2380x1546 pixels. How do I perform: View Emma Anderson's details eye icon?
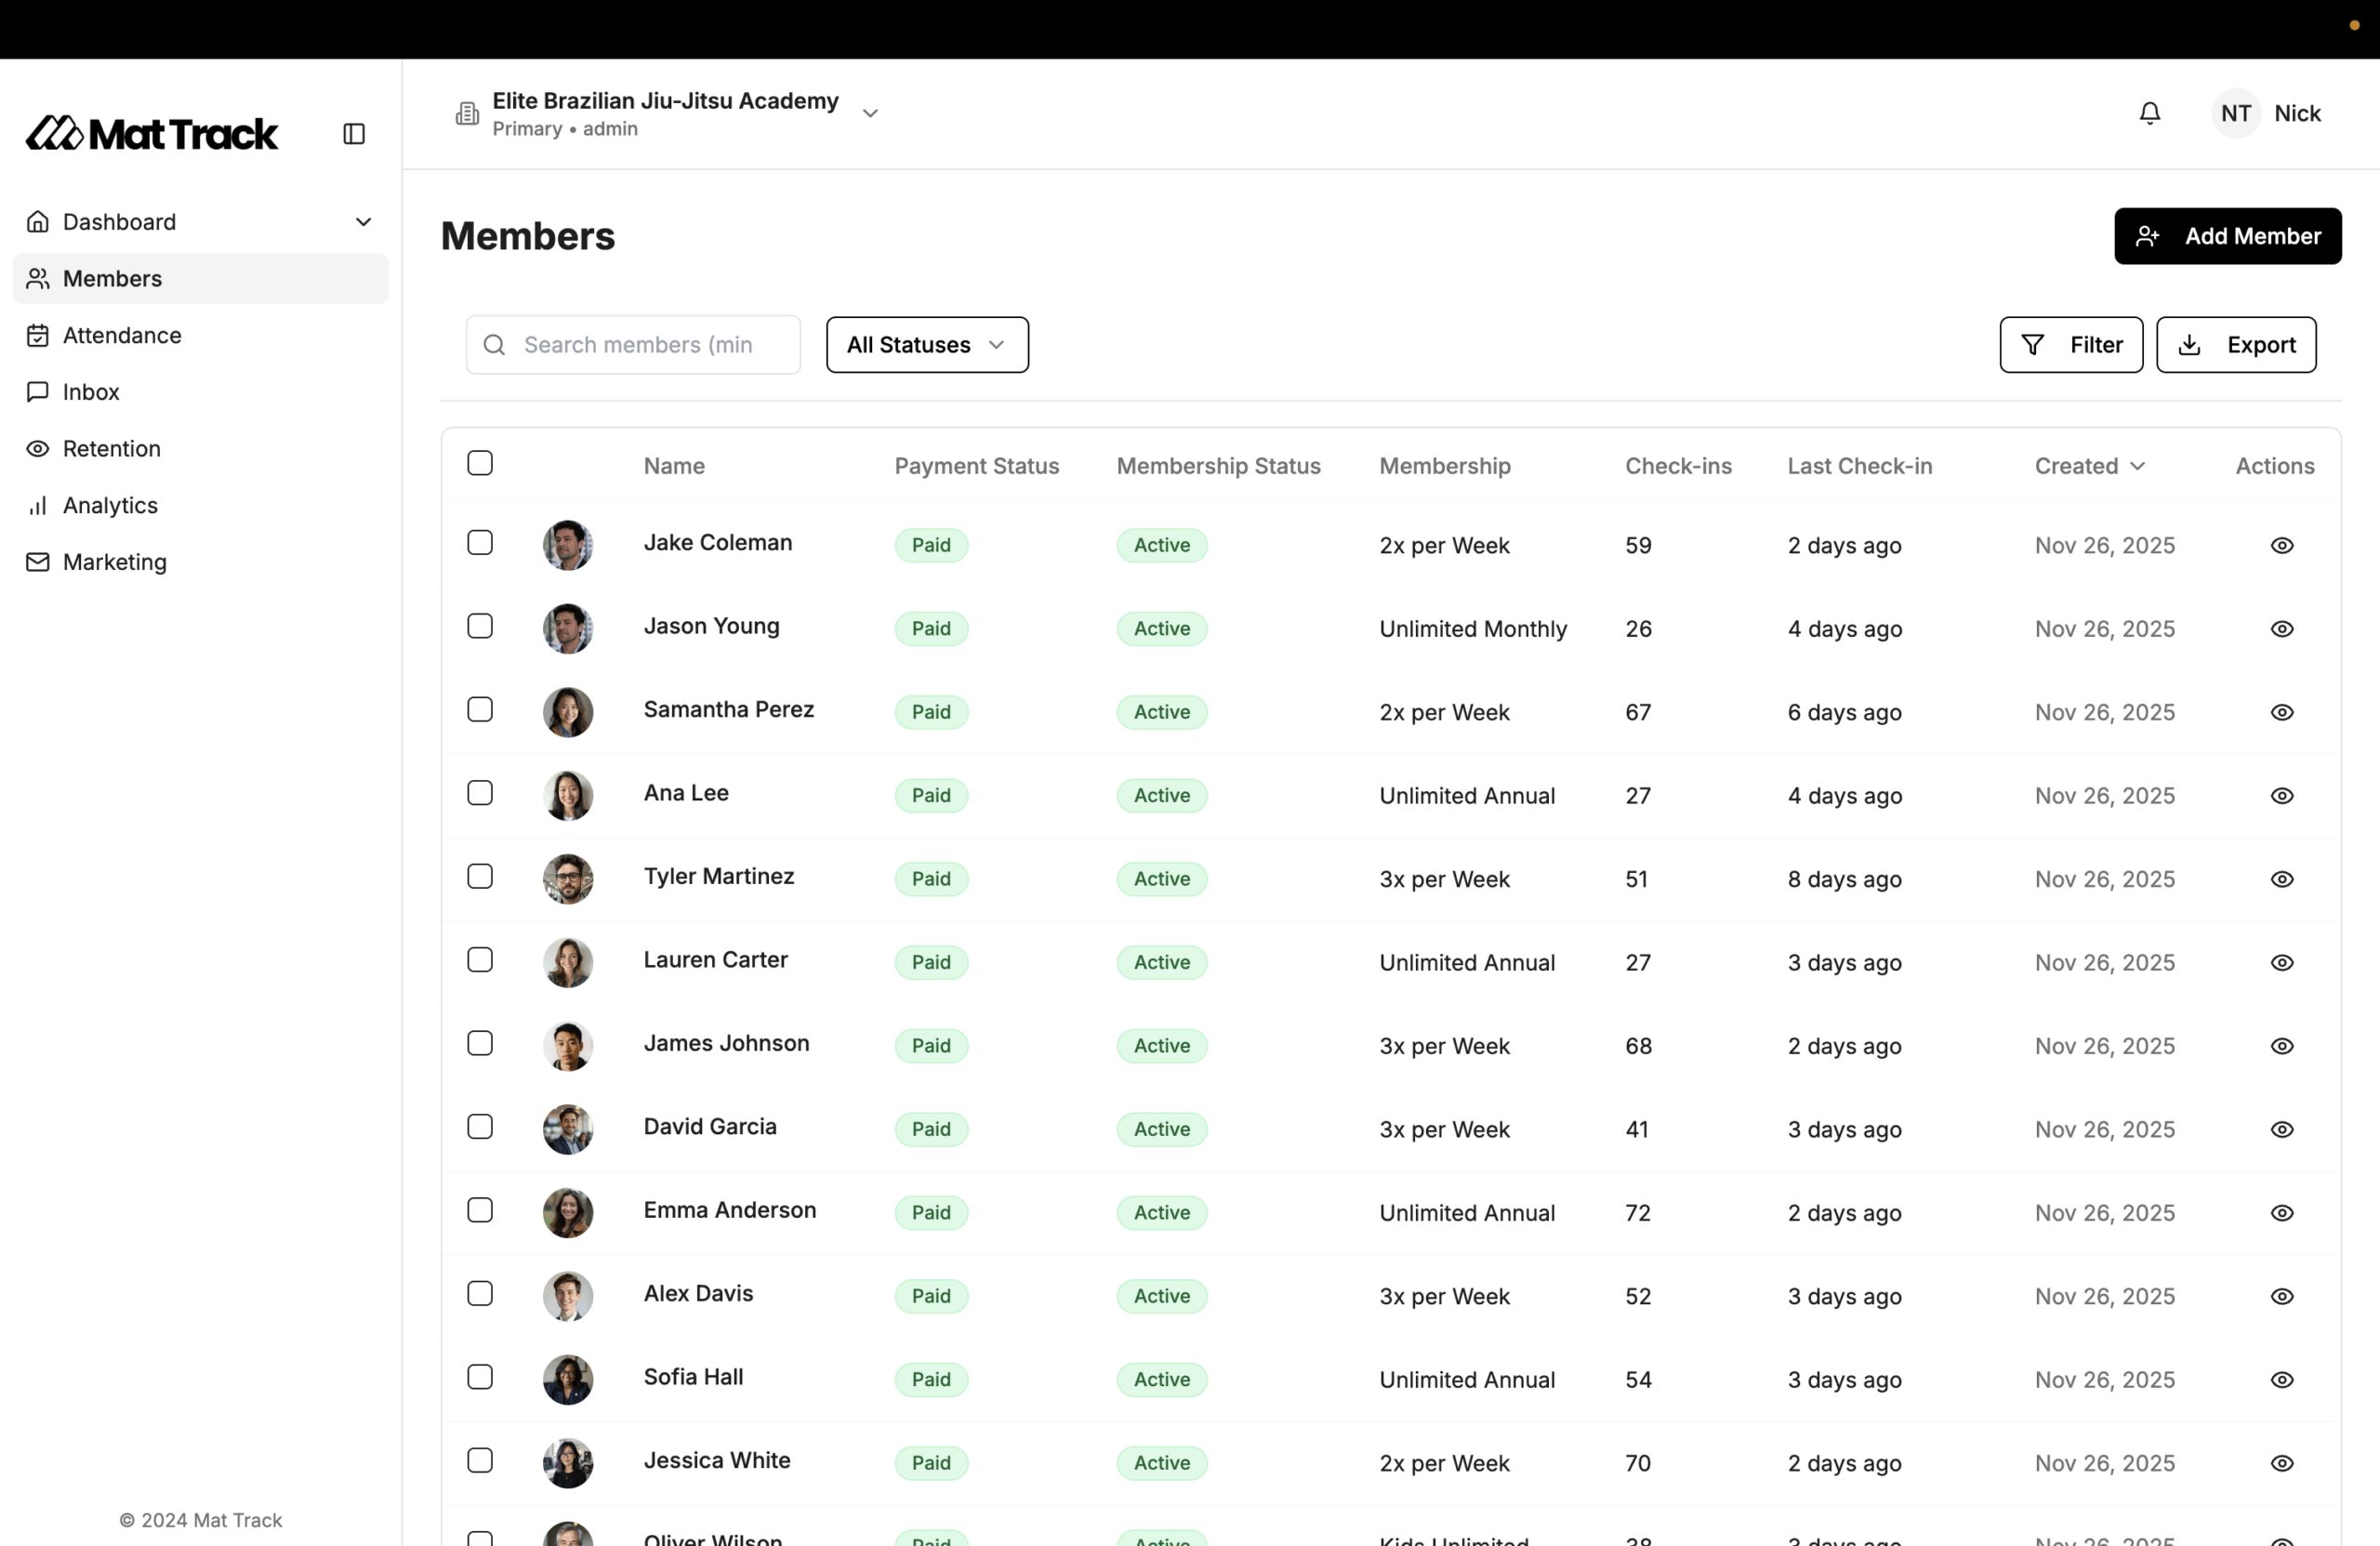click(x=2281, y=1212)
